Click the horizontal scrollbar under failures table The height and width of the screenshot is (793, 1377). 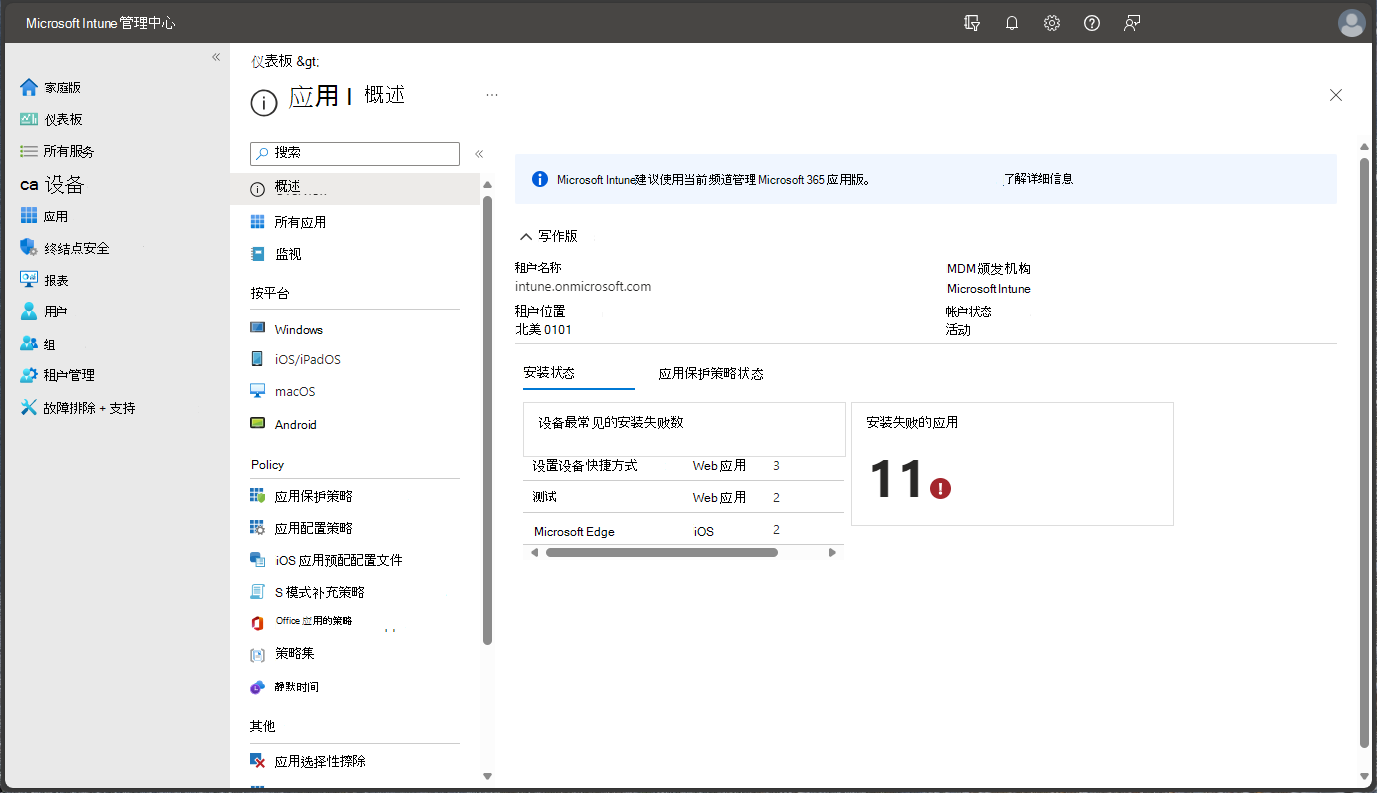point(661,552)
